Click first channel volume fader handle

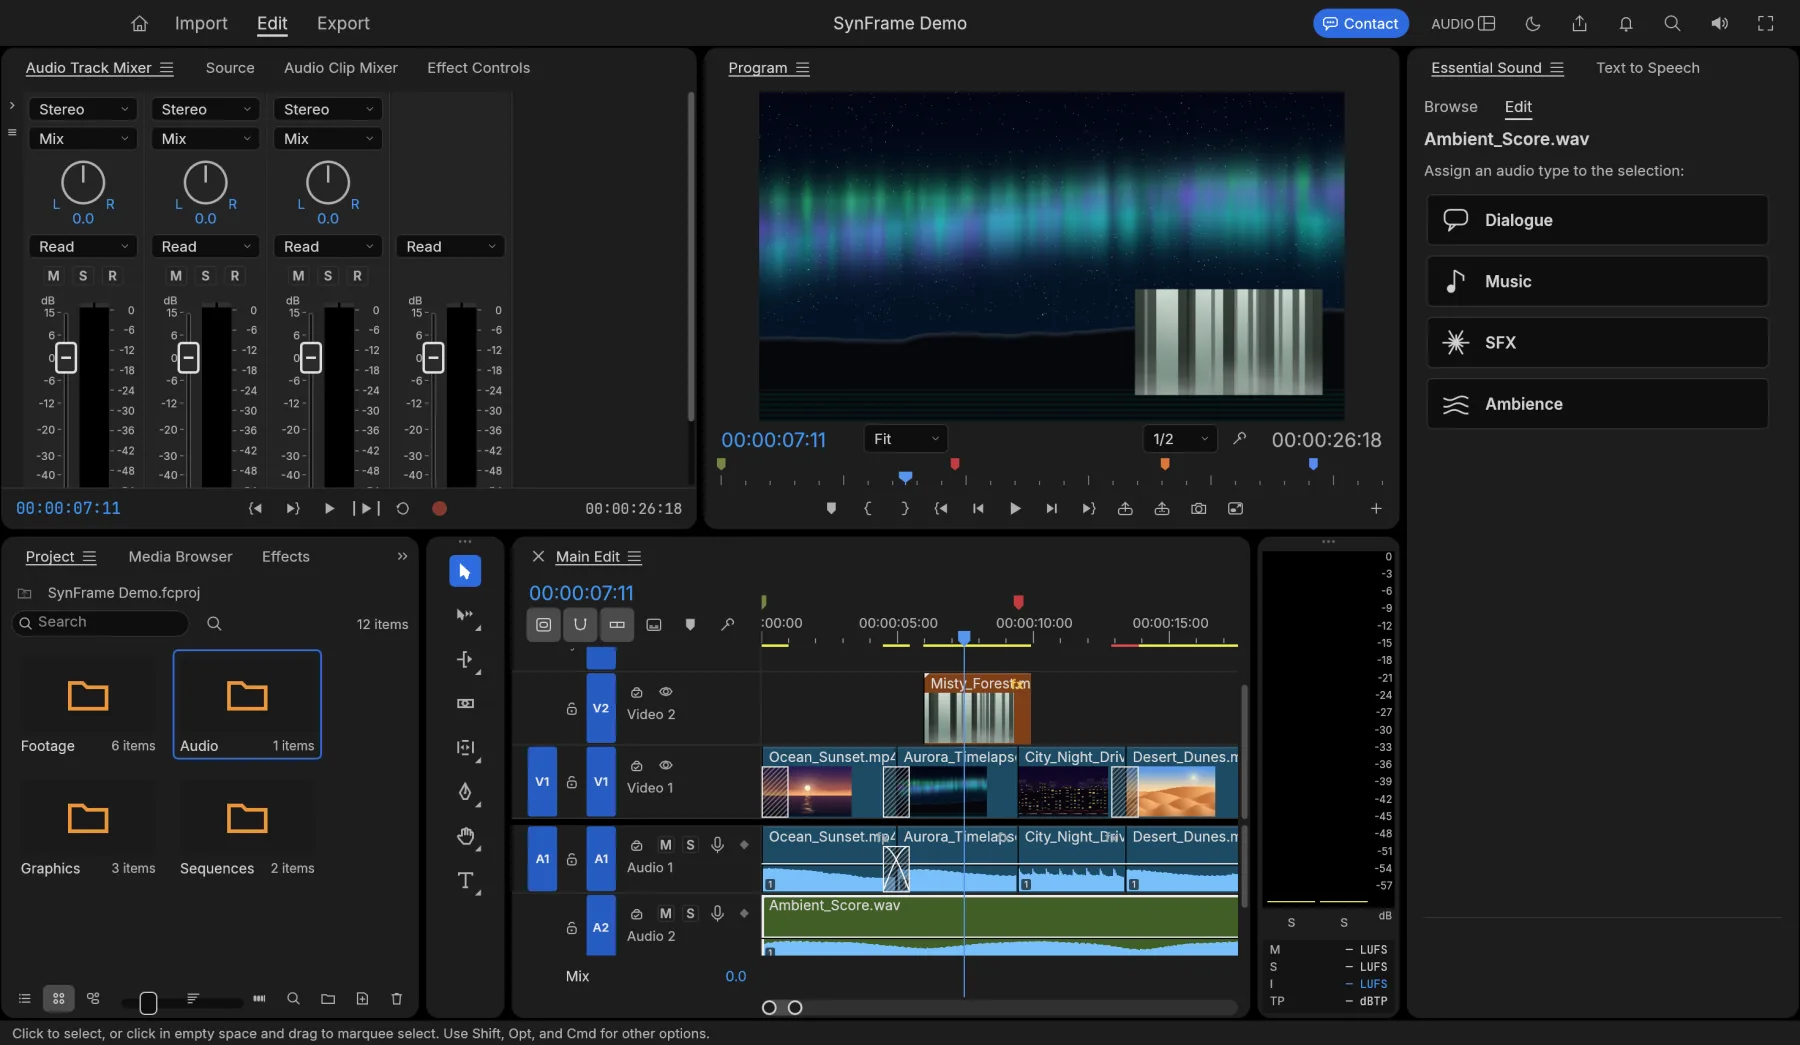(x=66, y=357)
